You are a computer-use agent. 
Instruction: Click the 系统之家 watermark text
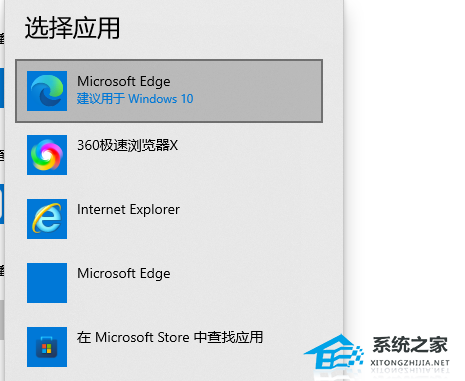point(410,344)
